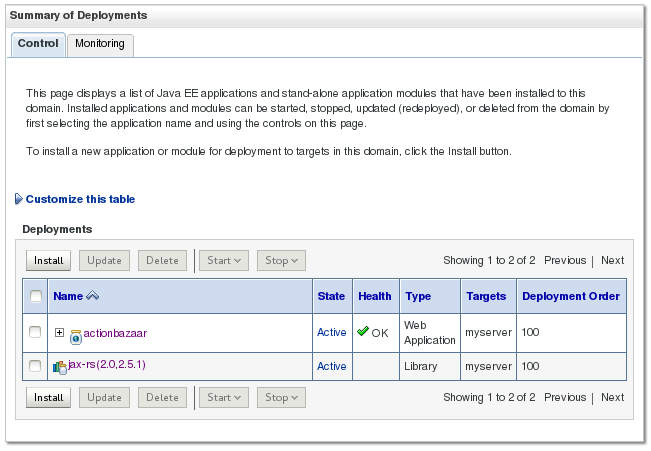The width and height of the screenshot is (651, 451).
Task: Click the green Health OK checkmark
Action: pos(363,332)
